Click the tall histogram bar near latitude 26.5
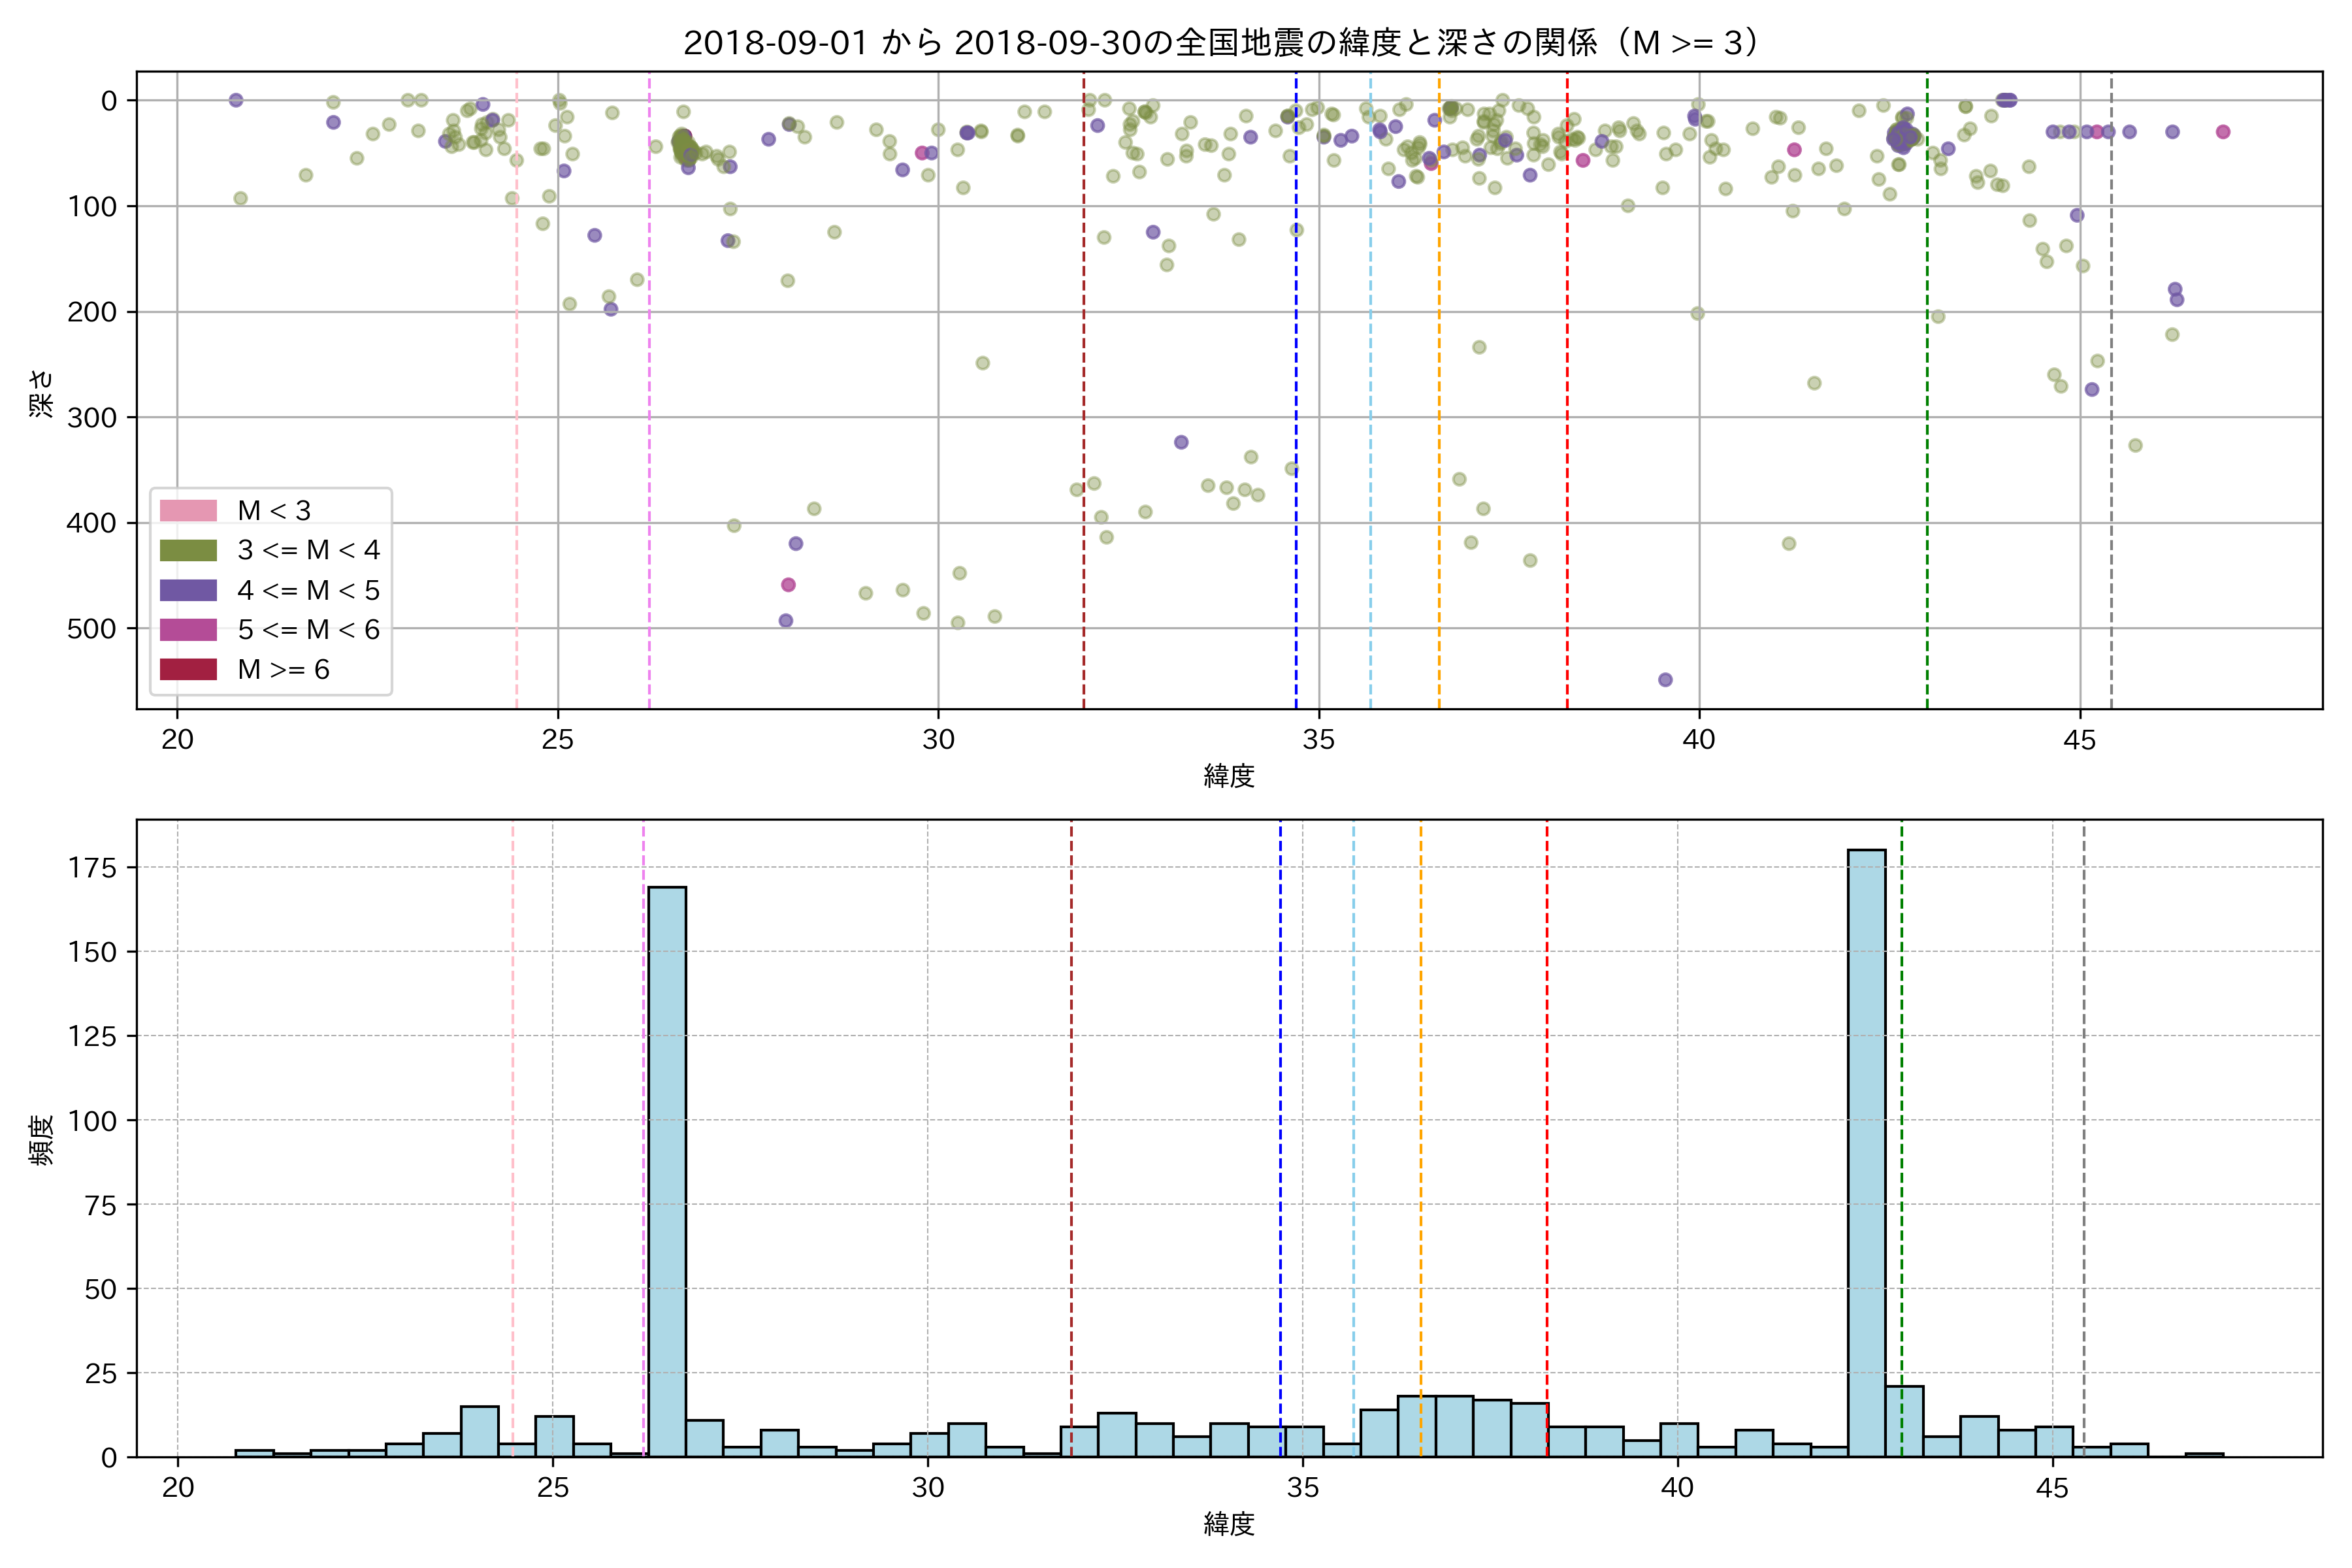 coord(667,1170)
